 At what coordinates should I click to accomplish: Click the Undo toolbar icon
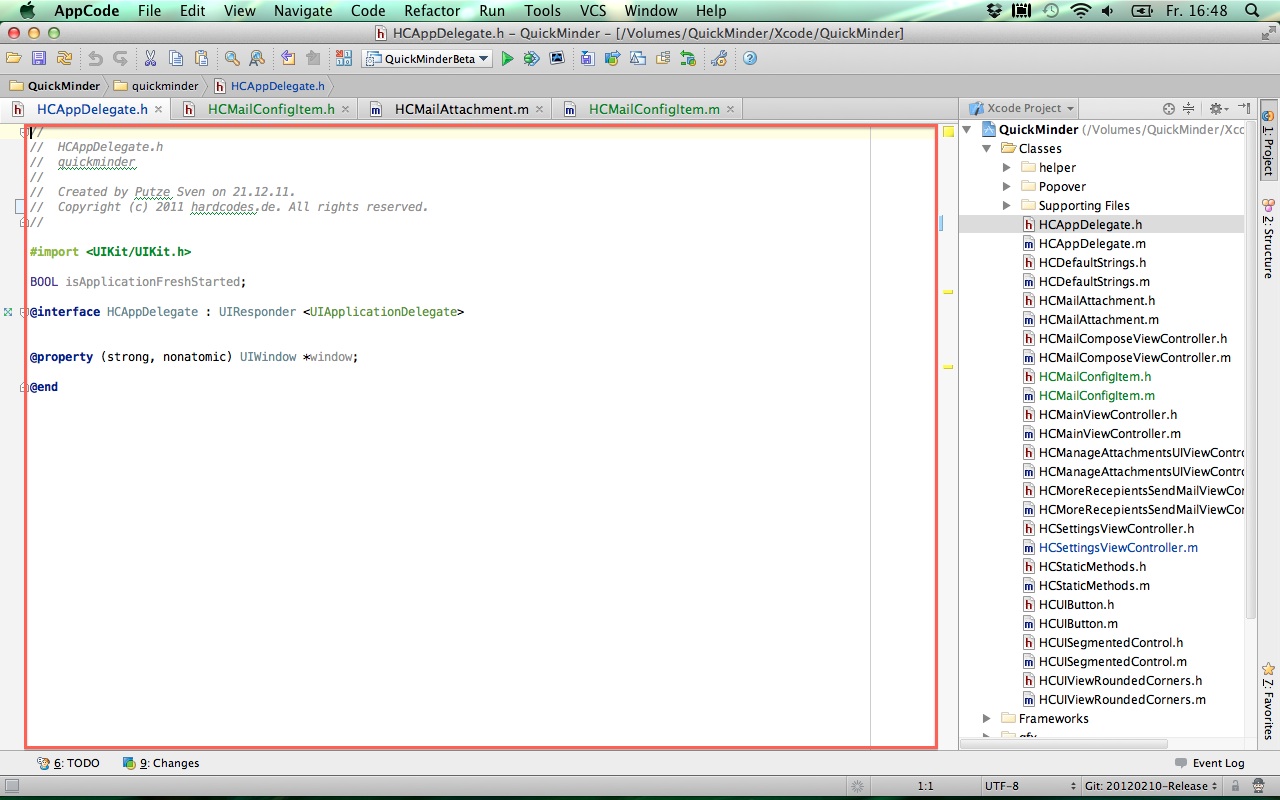(95, 59)
